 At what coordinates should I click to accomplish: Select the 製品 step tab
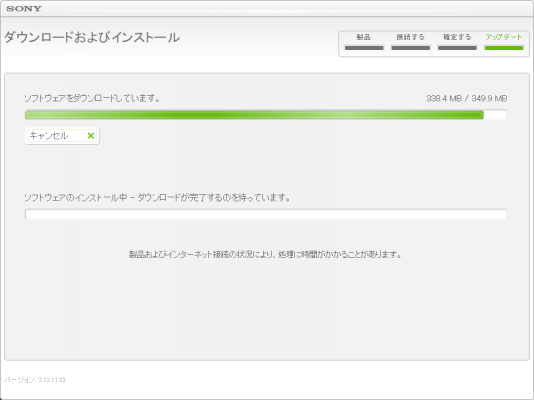(x=364, y=42)
